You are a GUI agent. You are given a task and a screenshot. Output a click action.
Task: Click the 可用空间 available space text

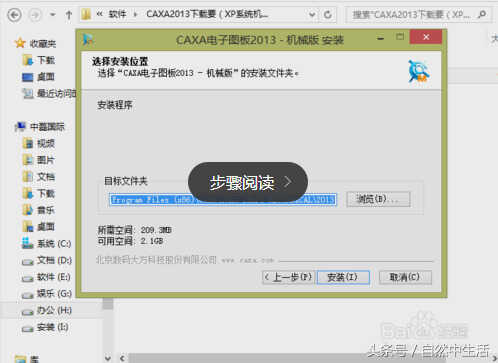pyautogui.click(x=130, y=241)
